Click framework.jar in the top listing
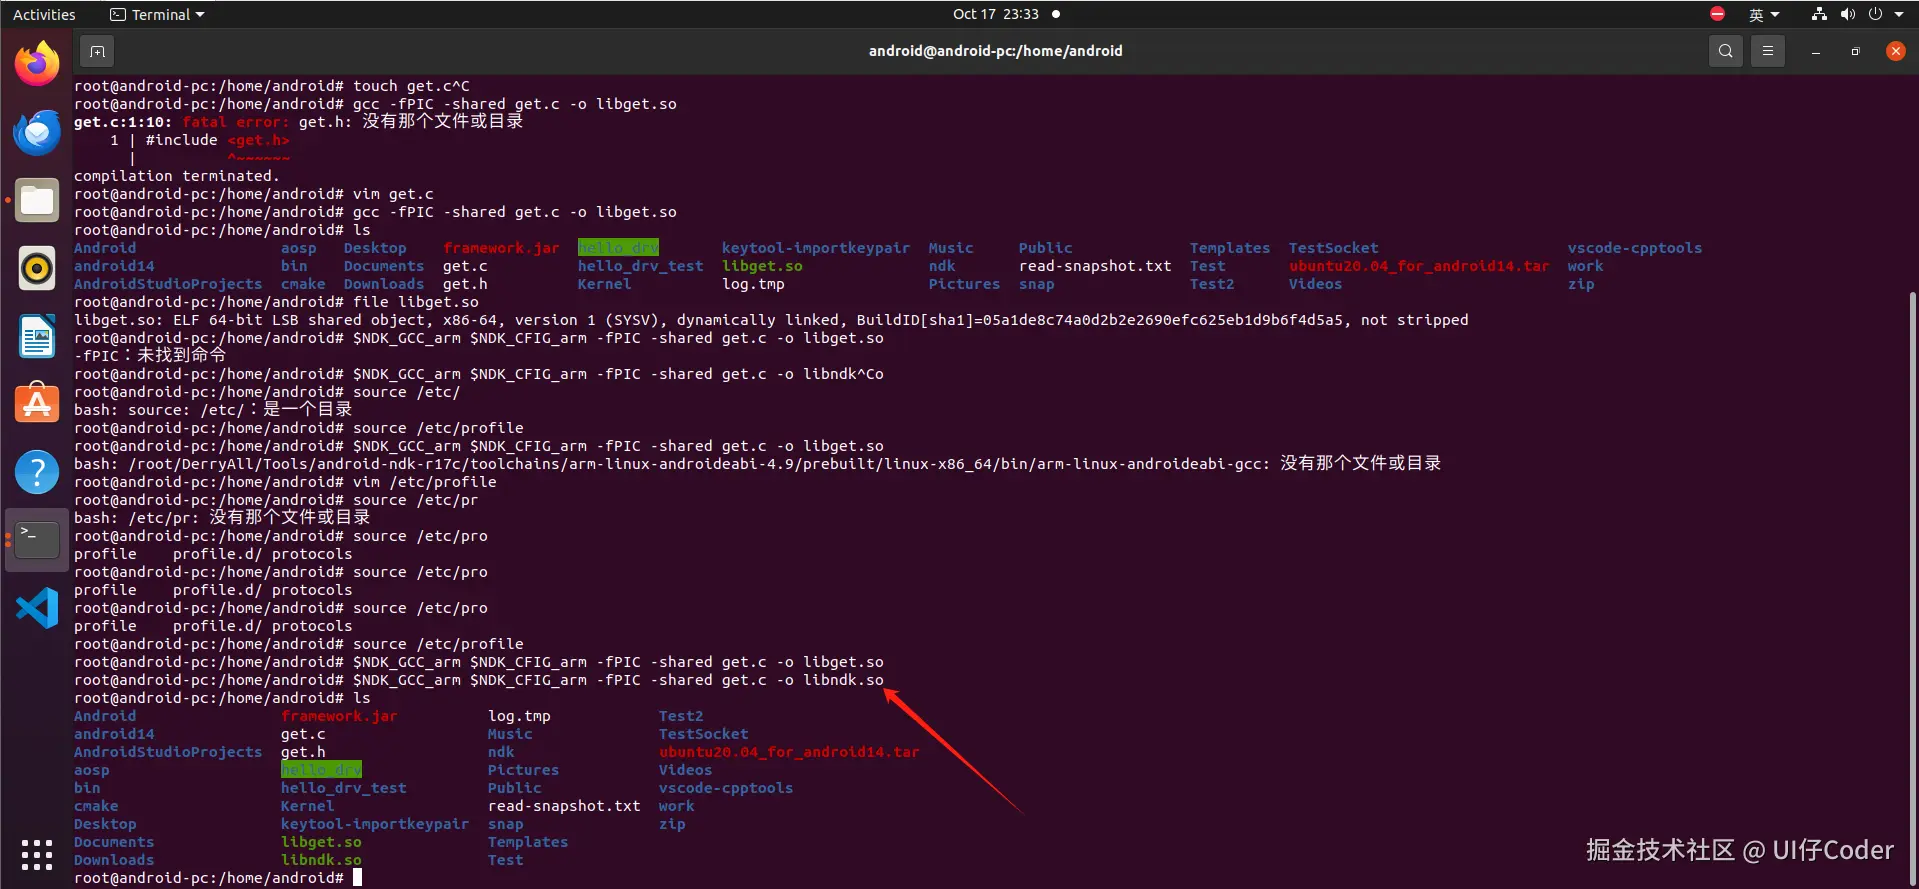 [x=501, y=248]
